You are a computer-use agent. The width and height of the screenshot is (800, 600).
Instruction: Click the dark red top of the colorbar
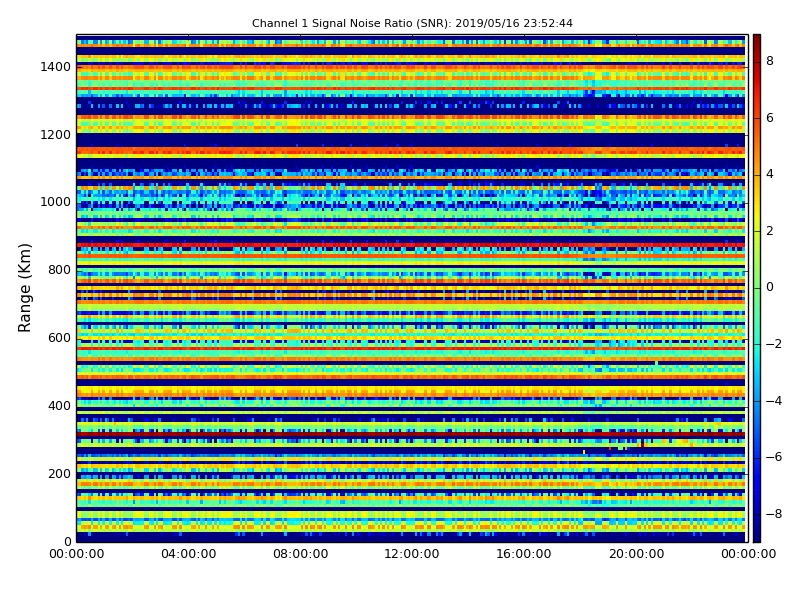tap(757, 41)
